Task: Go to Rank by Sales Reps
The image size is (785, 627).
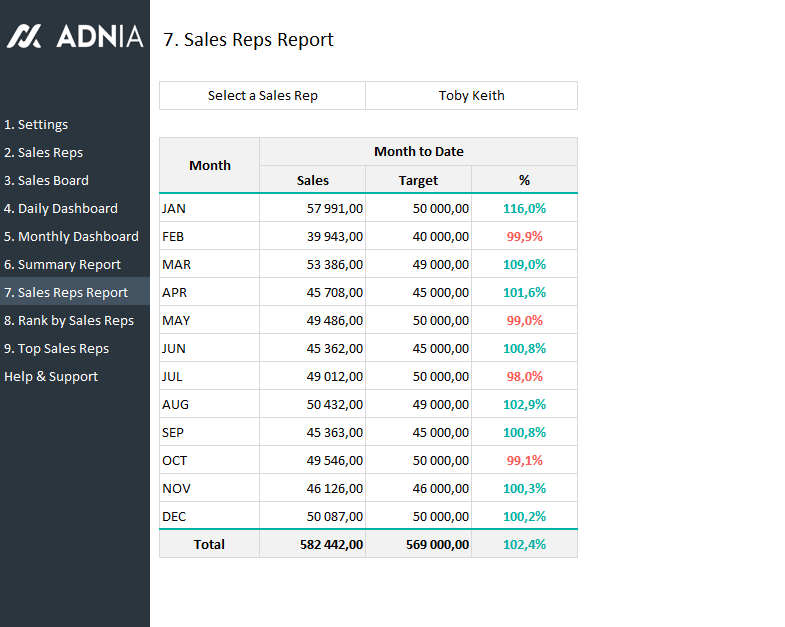Action: tap(69, 321)
